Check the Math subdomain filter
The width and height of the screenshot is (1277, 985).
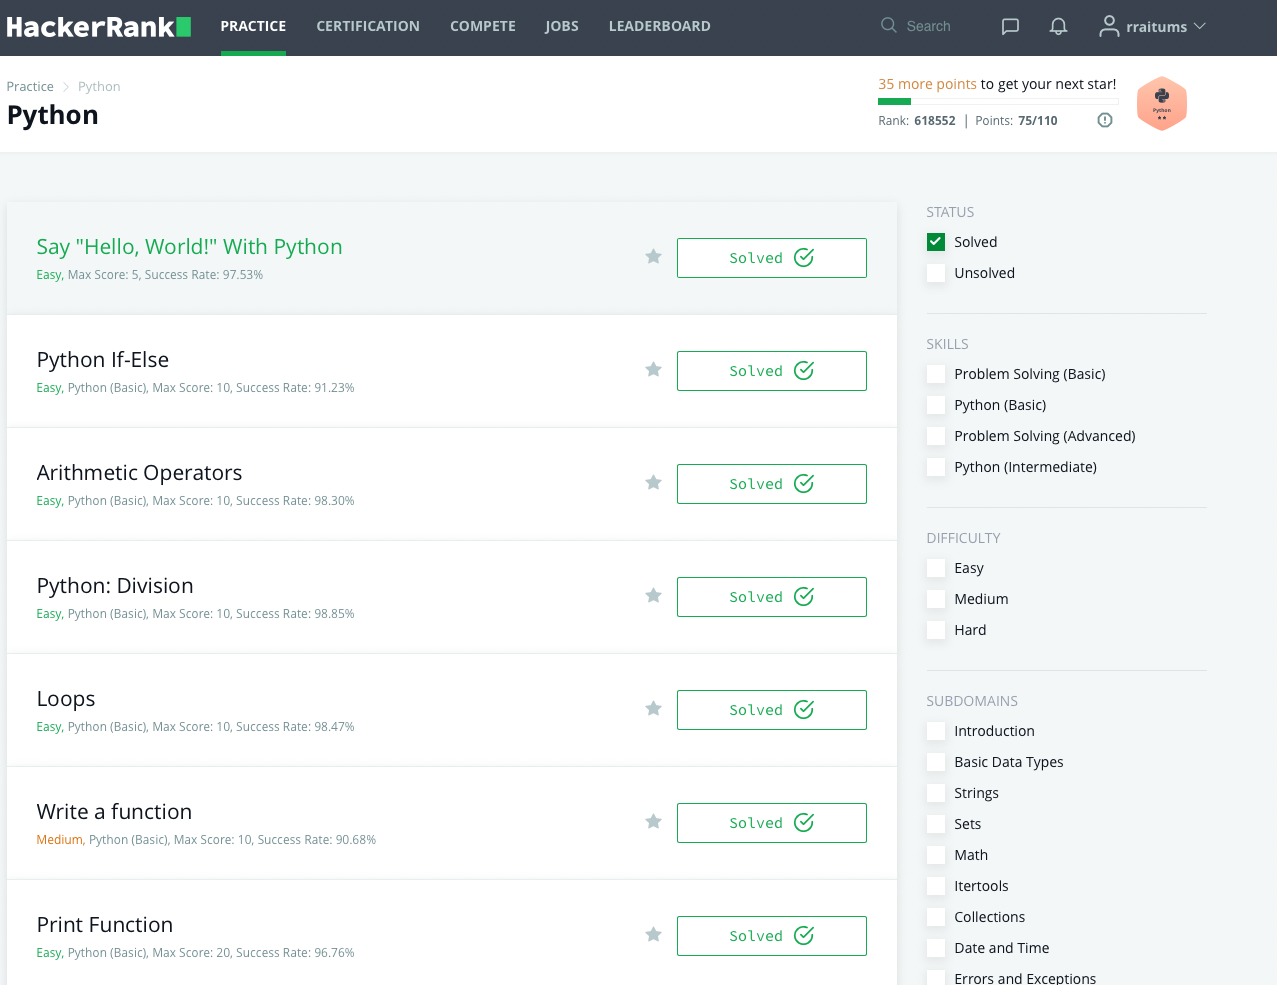click(x=936, y=855)
